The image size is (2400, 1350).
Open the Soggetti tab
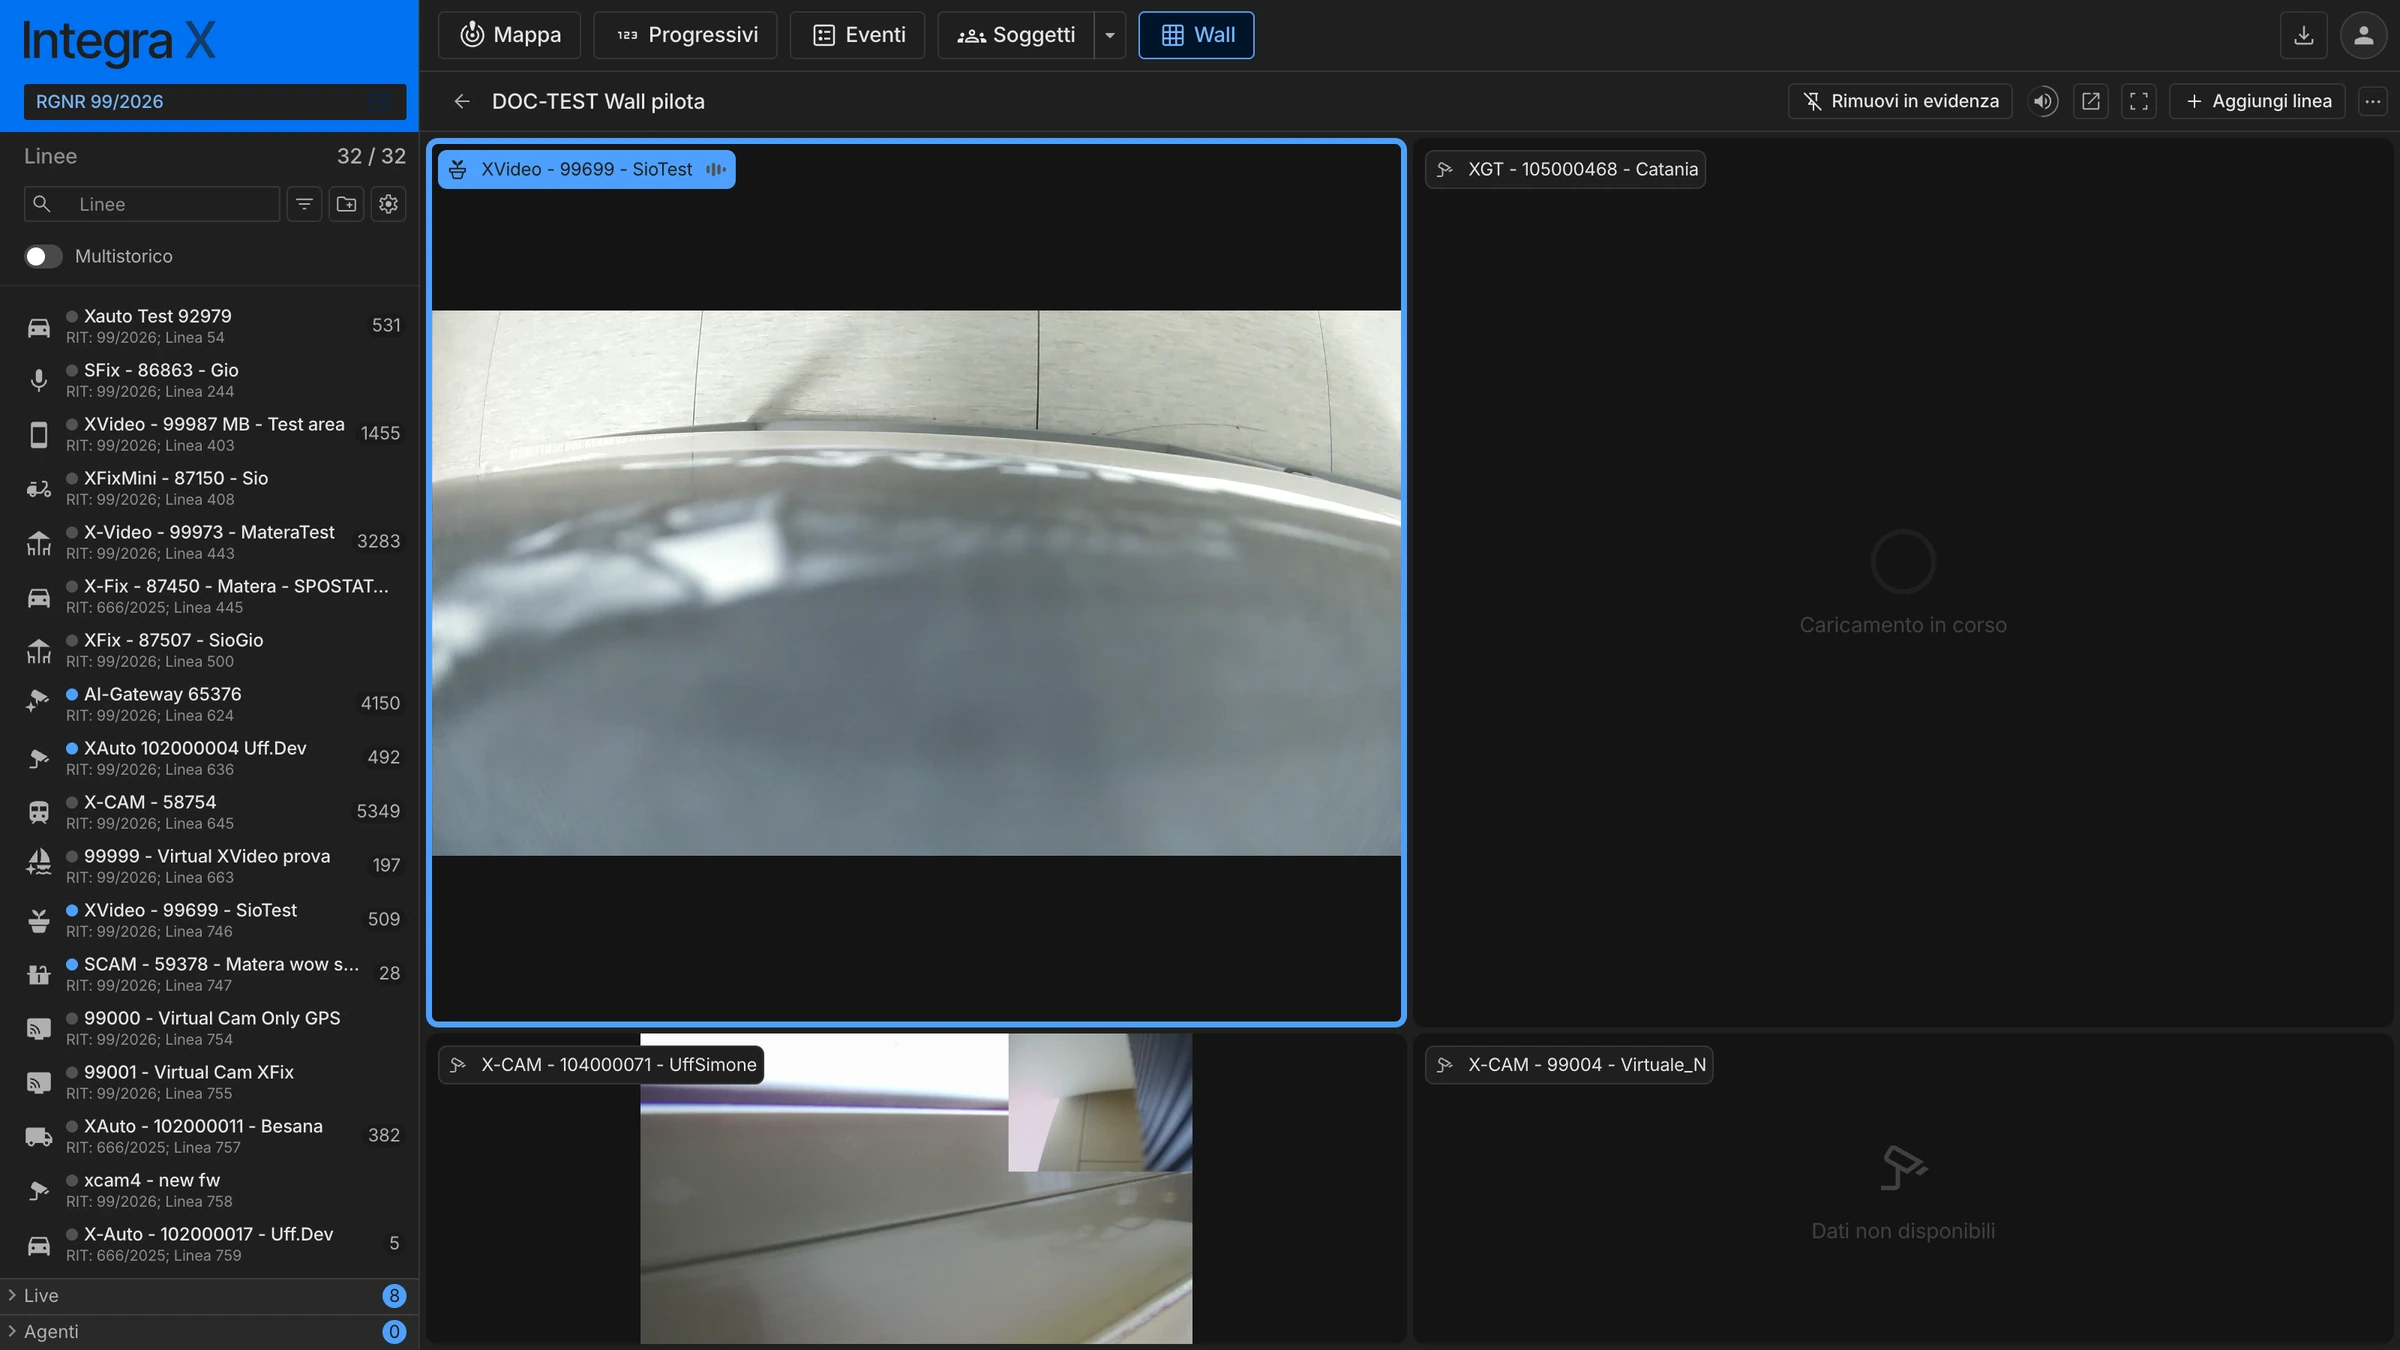(1016, 35)
